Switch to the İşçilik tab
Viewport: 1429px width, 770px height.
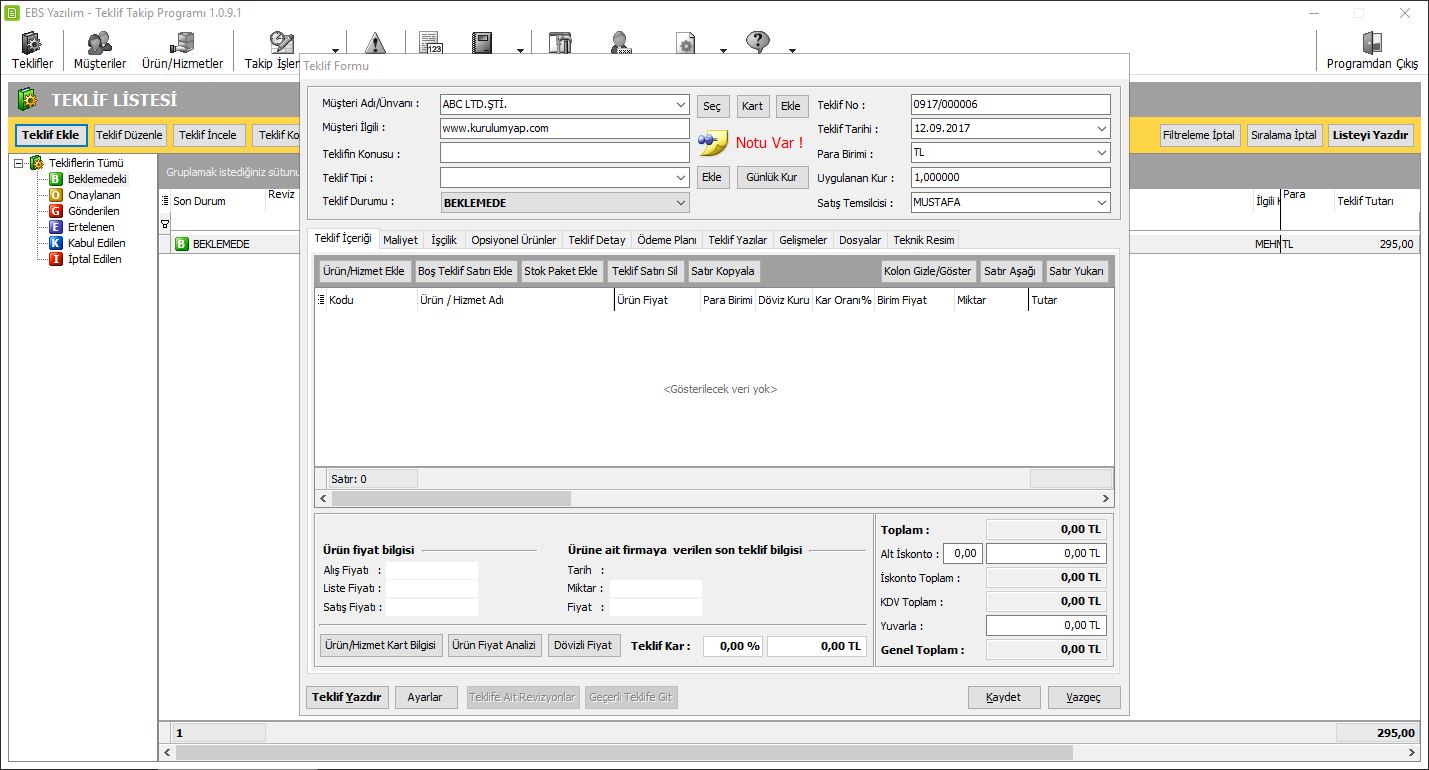point(444,240)
